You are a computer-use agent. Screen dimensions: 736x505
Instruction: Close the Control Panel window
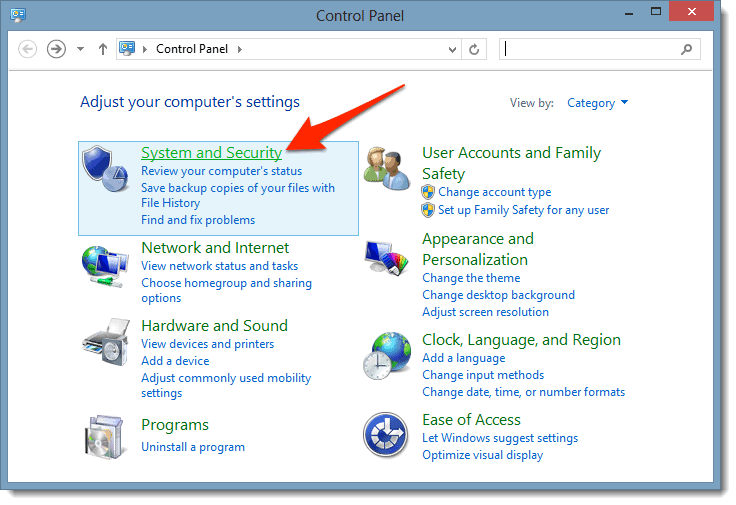point(691,12)
